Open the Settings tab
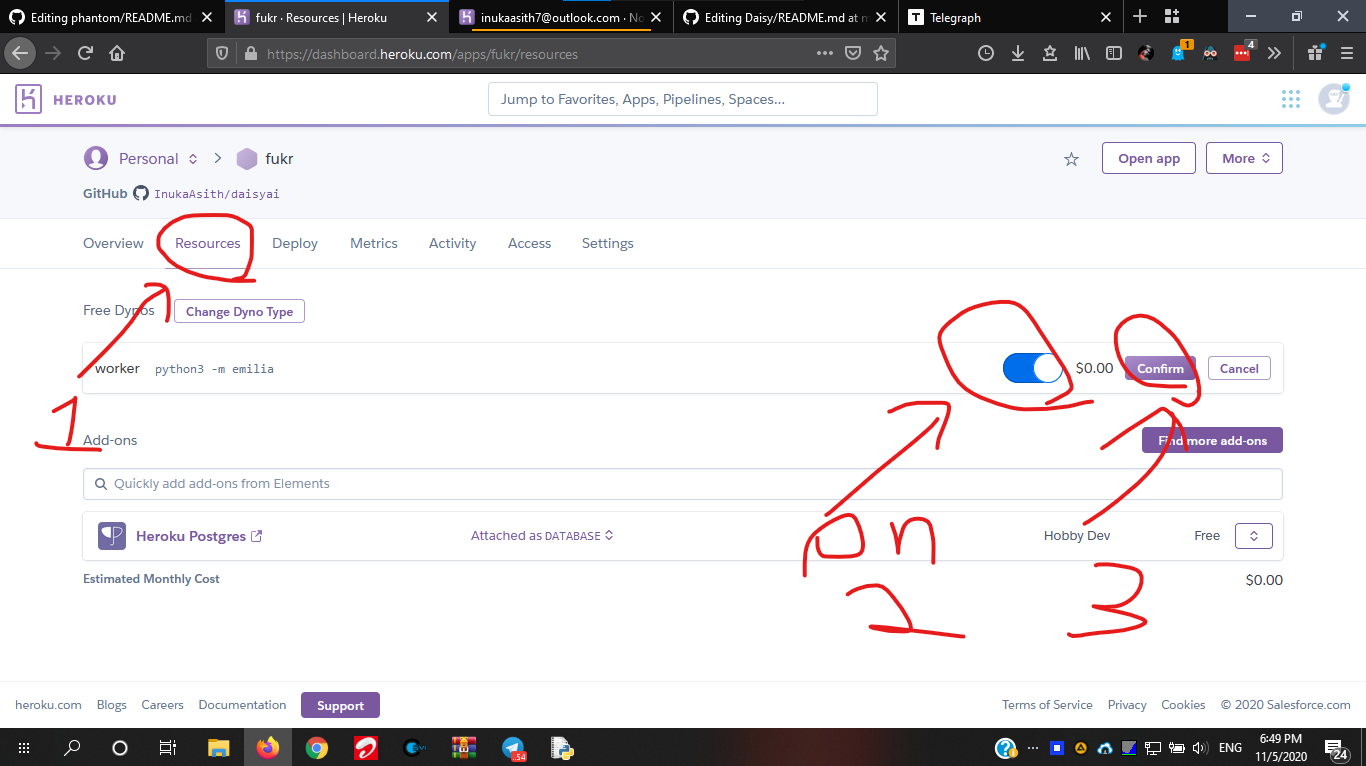1366x766 pixels. point(608,243)
